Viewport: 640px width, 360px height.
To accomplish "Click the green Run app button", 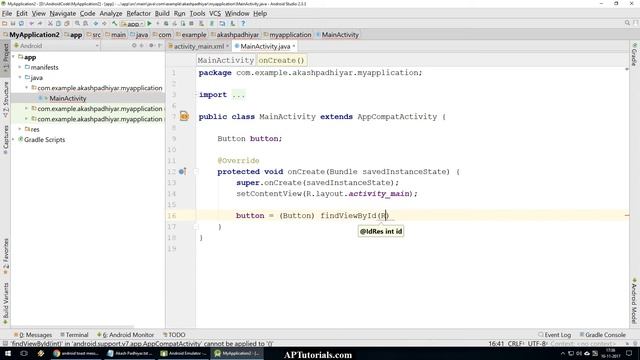I will (149, 24).
